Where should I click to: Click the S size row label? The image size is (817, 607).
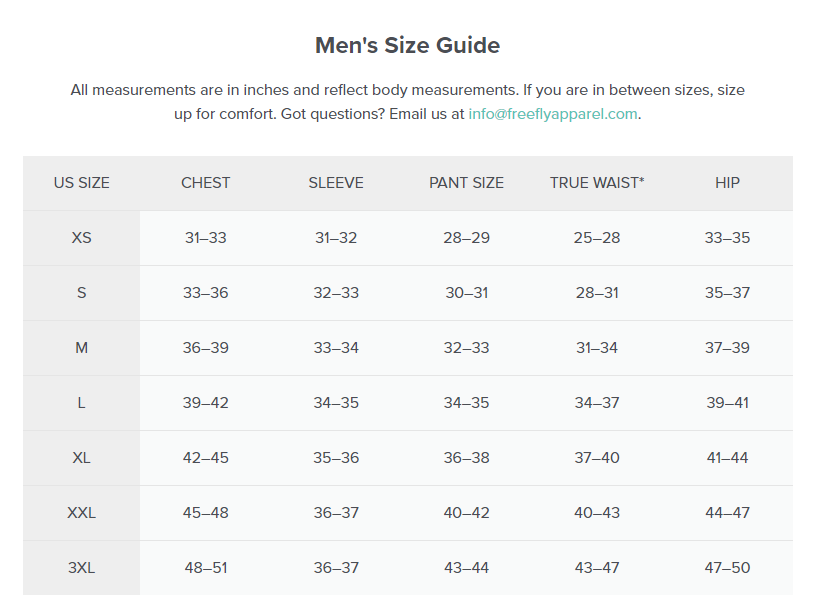coord(82,293)
